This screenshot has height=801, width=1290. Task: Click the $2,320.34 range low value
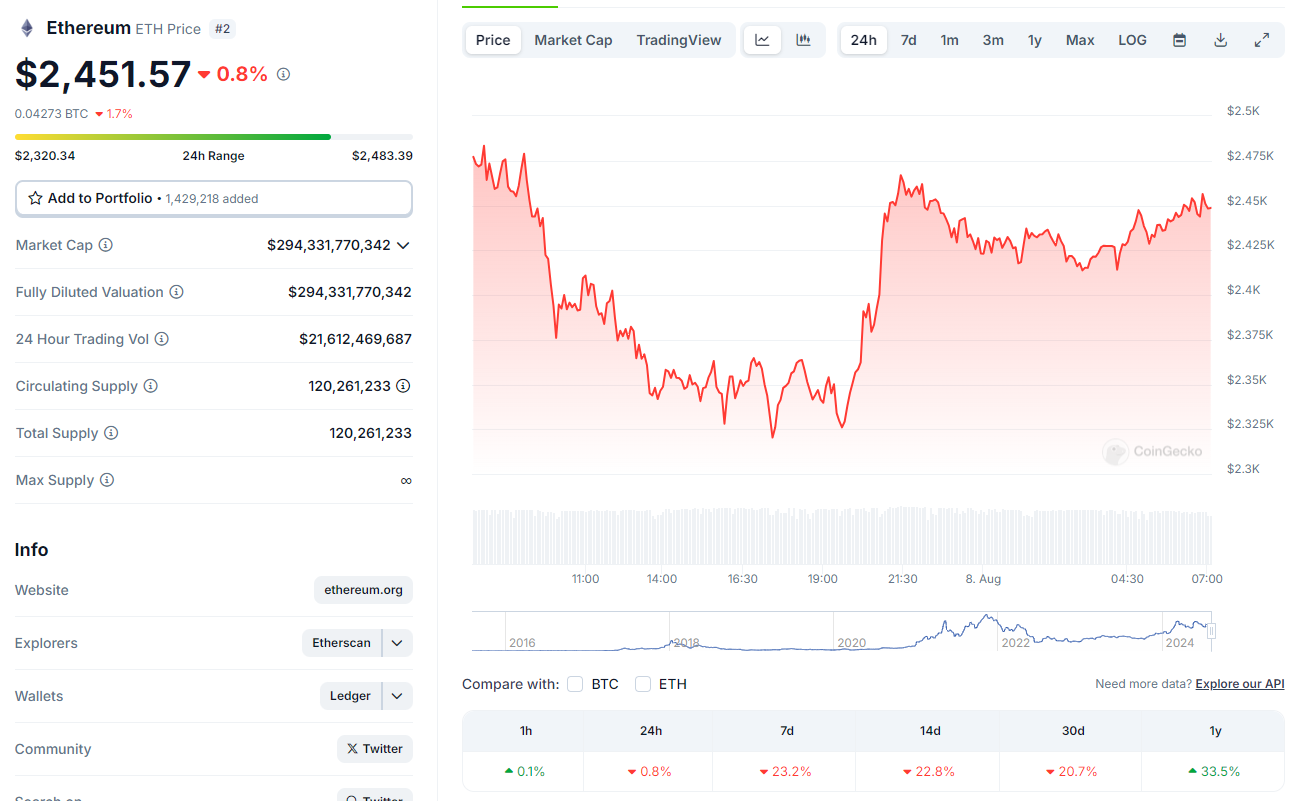tap(45, 156)
